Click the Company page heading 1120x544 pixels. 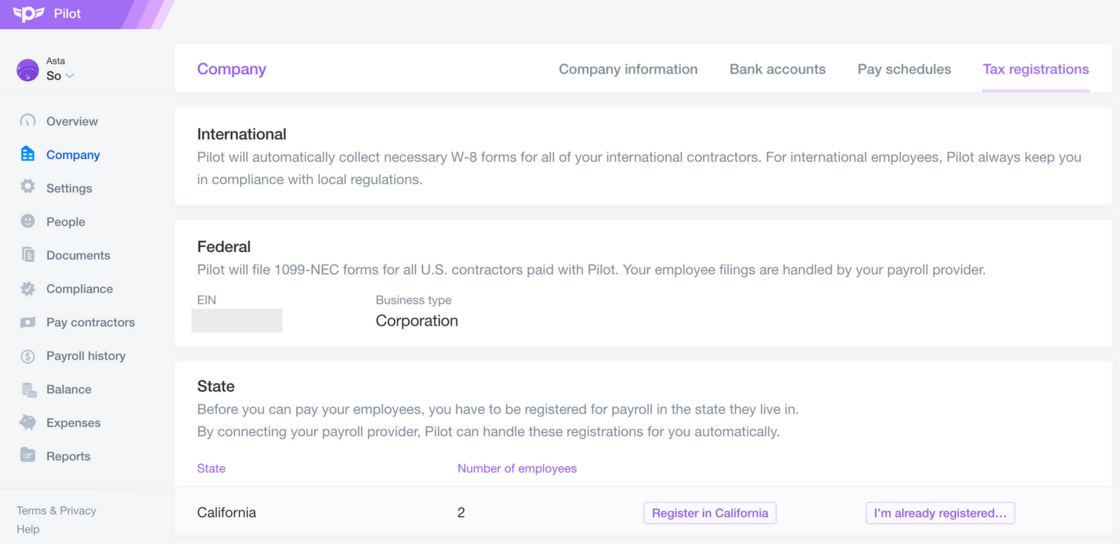pos(231,69)
